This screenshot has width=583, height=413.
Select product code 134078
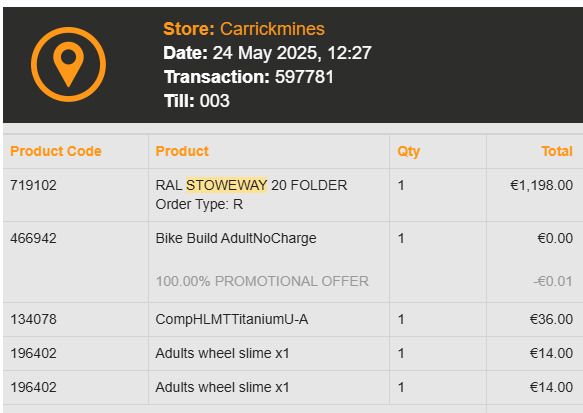(33, 319)
